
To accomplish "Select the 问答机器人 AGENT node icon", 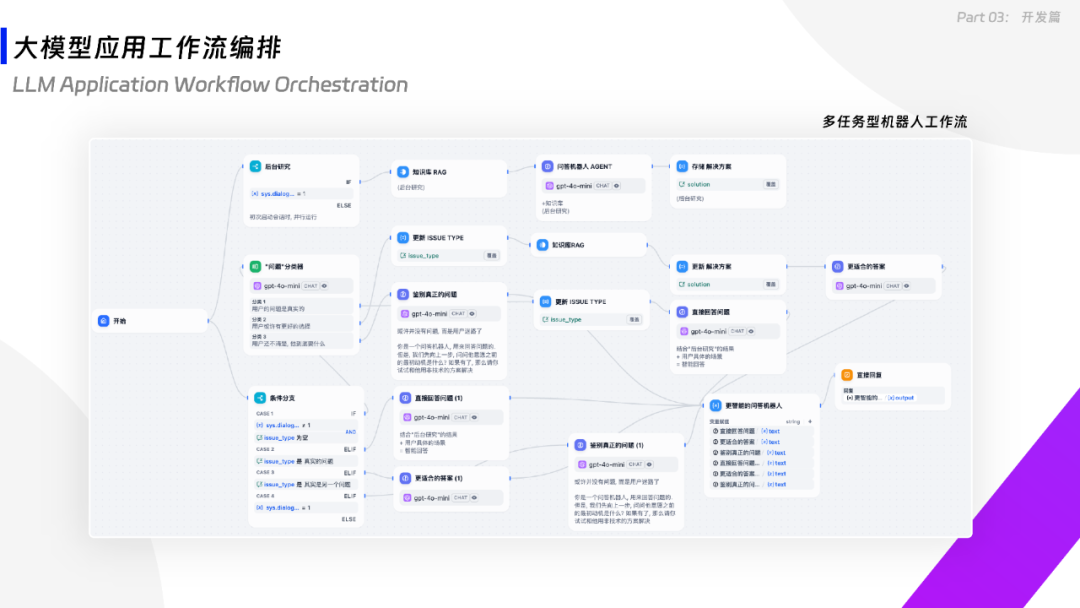I will 548,167.
